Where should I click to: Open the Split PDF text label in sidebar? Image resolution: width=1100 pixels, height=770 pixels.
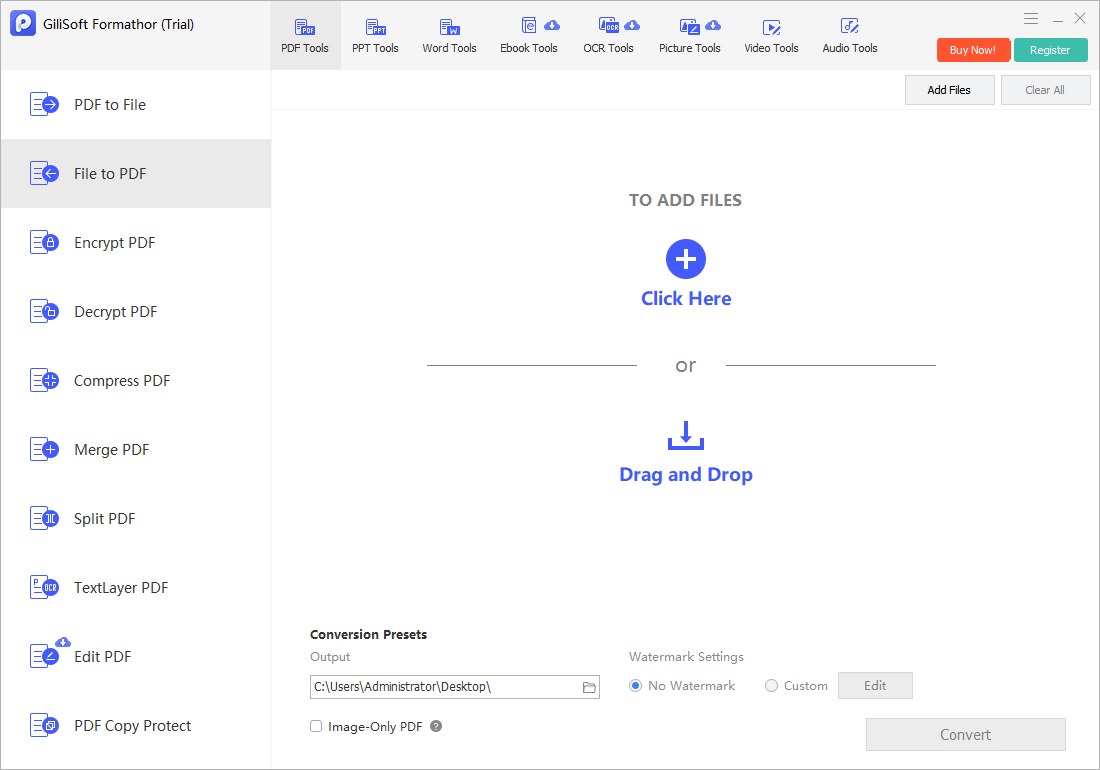point(105,519)
